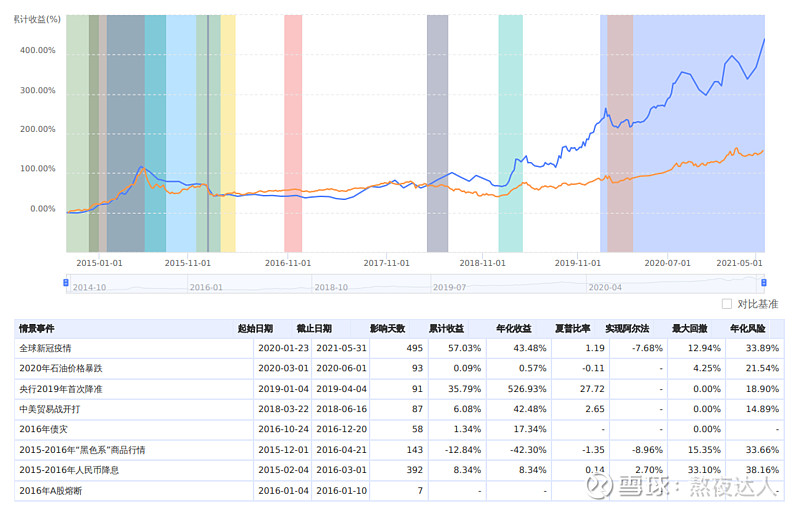800x511 pixels.
Task: Grab the left range slider handle
Action: pyautogui.click(x=66, y=283)
